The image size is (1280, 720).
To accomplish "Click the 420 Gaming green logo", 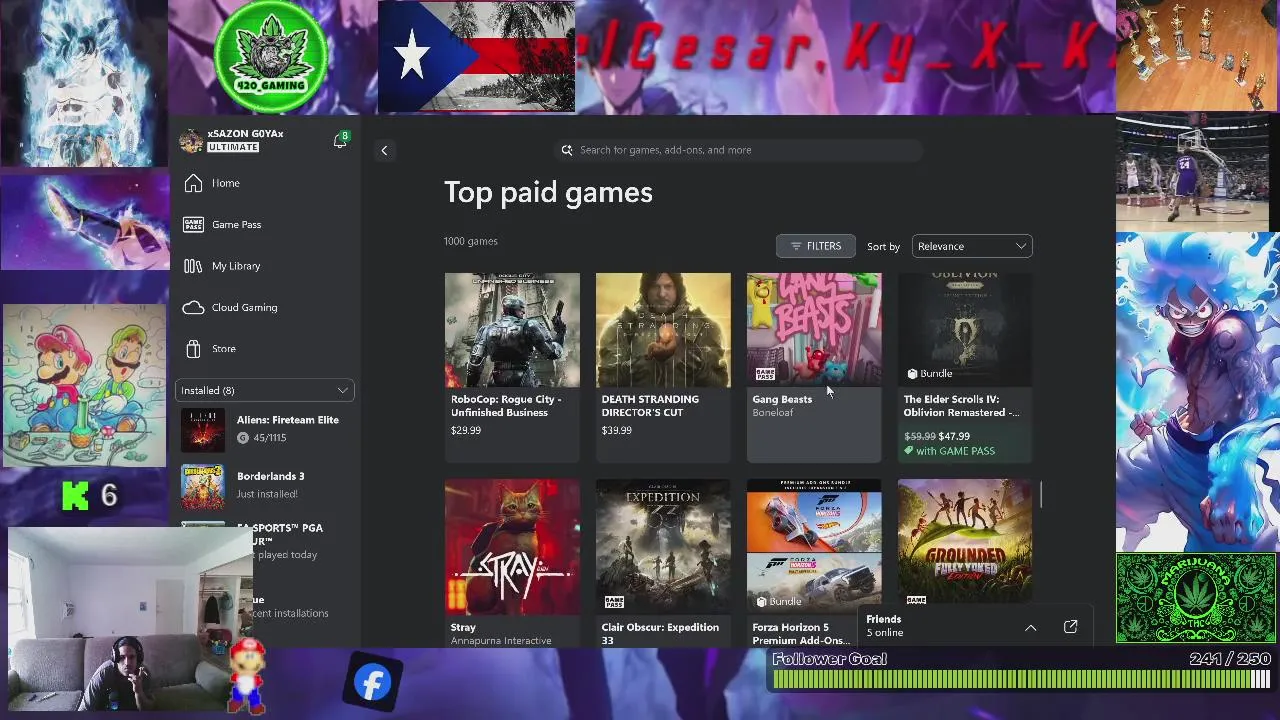I will tap(271, 57).
